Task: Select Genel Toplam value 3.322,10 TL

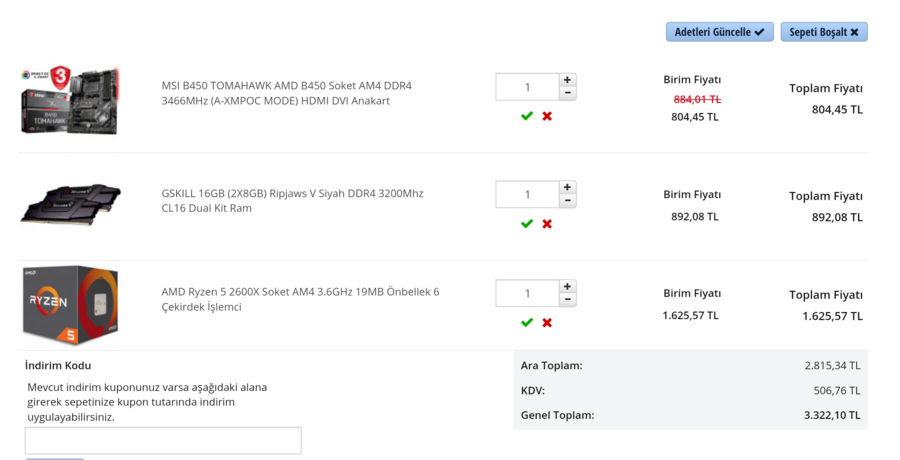Action: (x=832, y=415)
